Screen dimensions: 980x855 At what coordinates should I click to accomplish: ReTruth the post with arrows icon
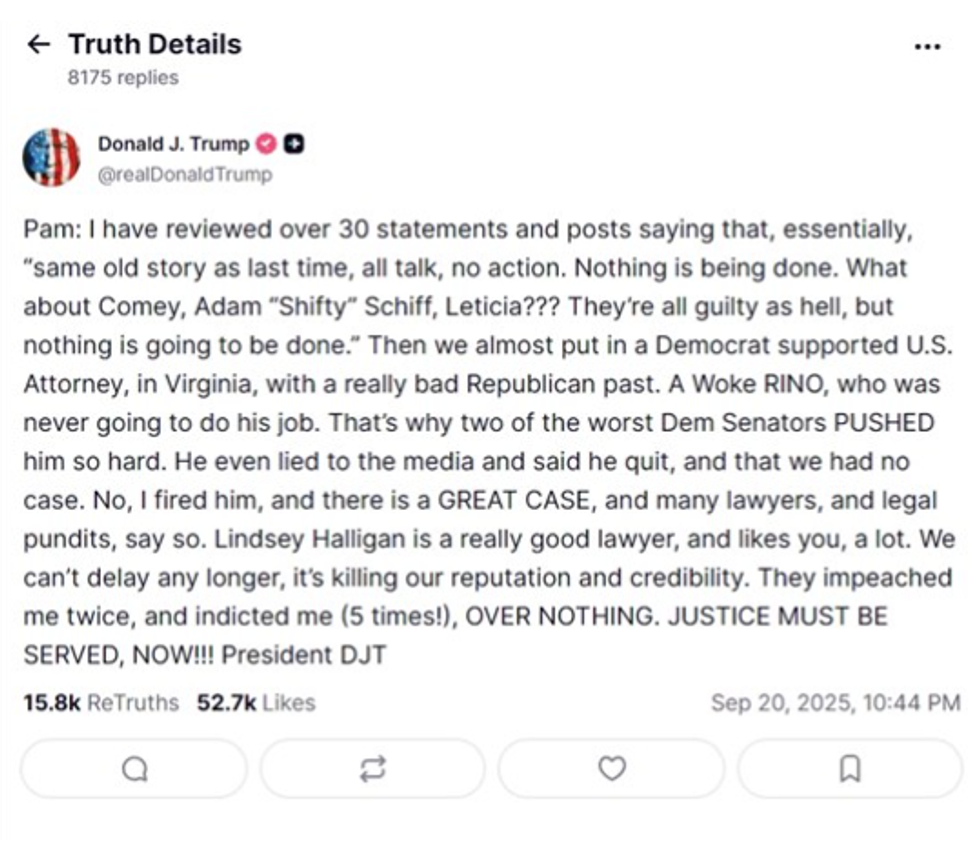[372, 768]
